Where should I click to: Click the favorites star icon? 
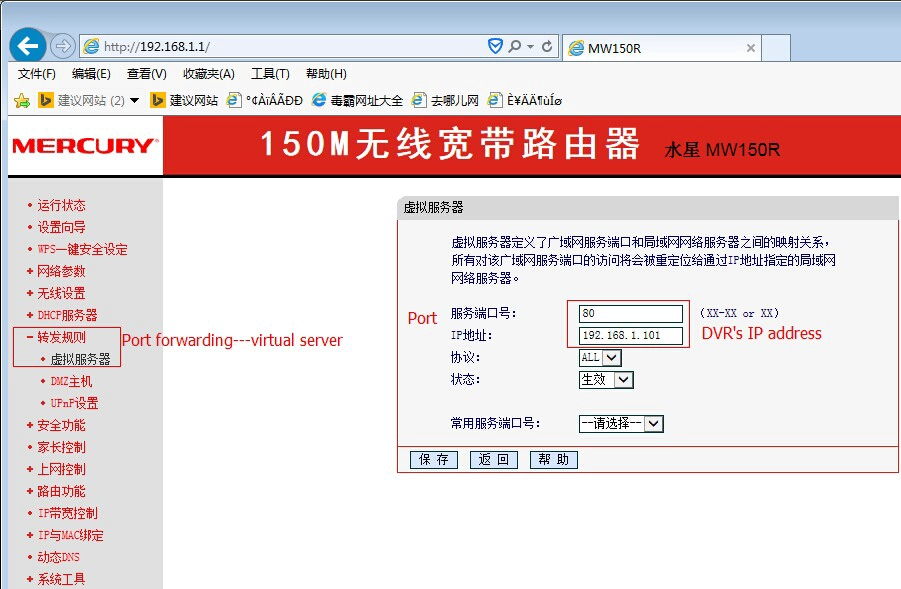22,101
